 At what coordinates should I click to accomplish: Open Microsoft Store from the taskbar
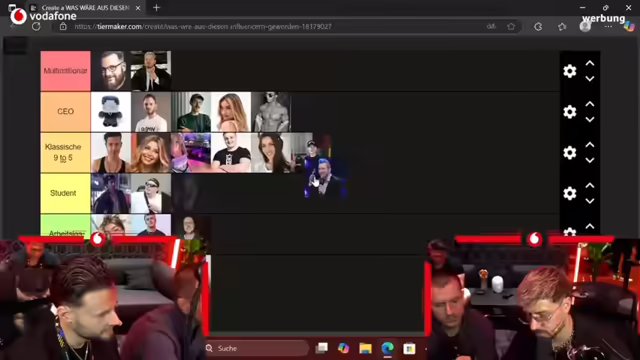pos(409,348)
